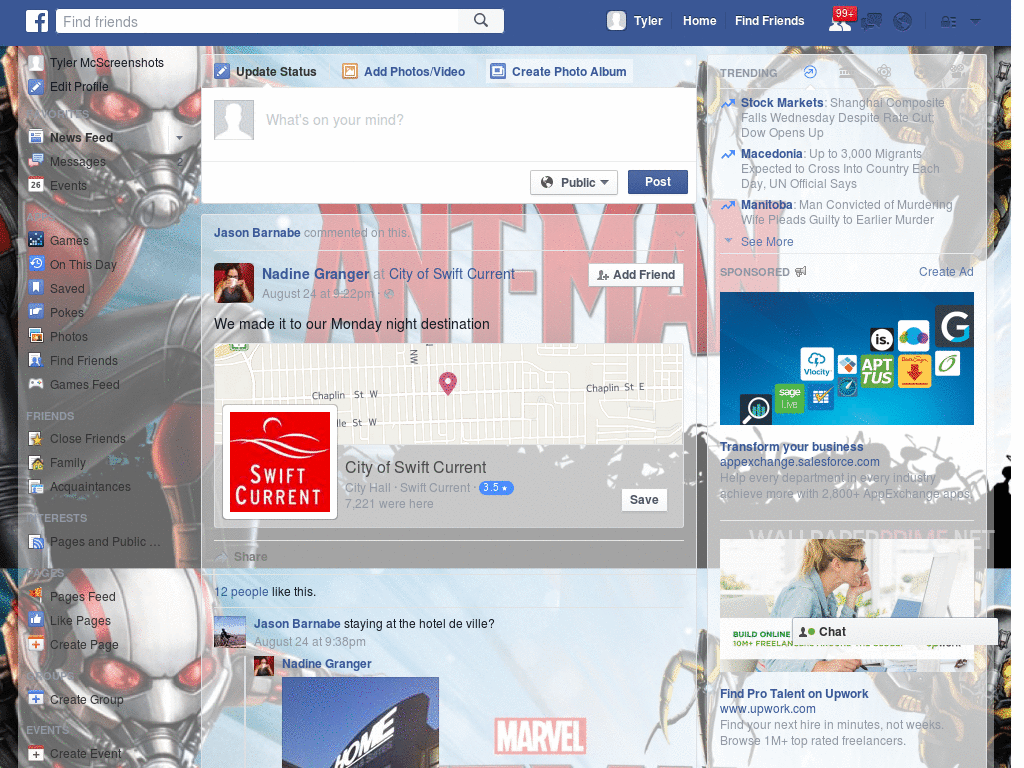Click the Create Page plus icon
The width and height of the screenshot is (1024, 768).
pyautogui.click(x=36, y=644)
